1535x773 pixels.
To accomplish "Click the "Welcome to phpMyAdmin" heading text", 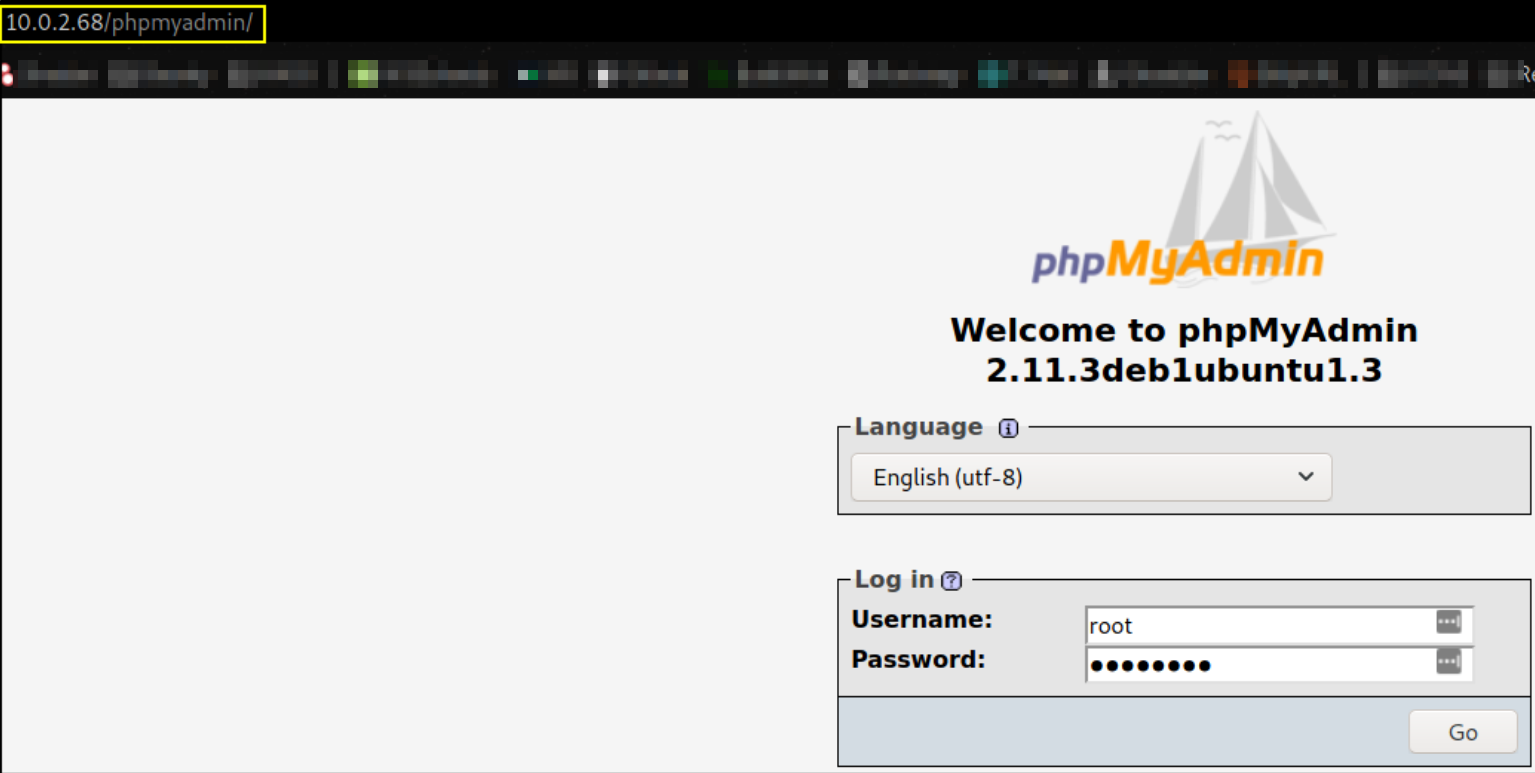I will coord(1184,330).
